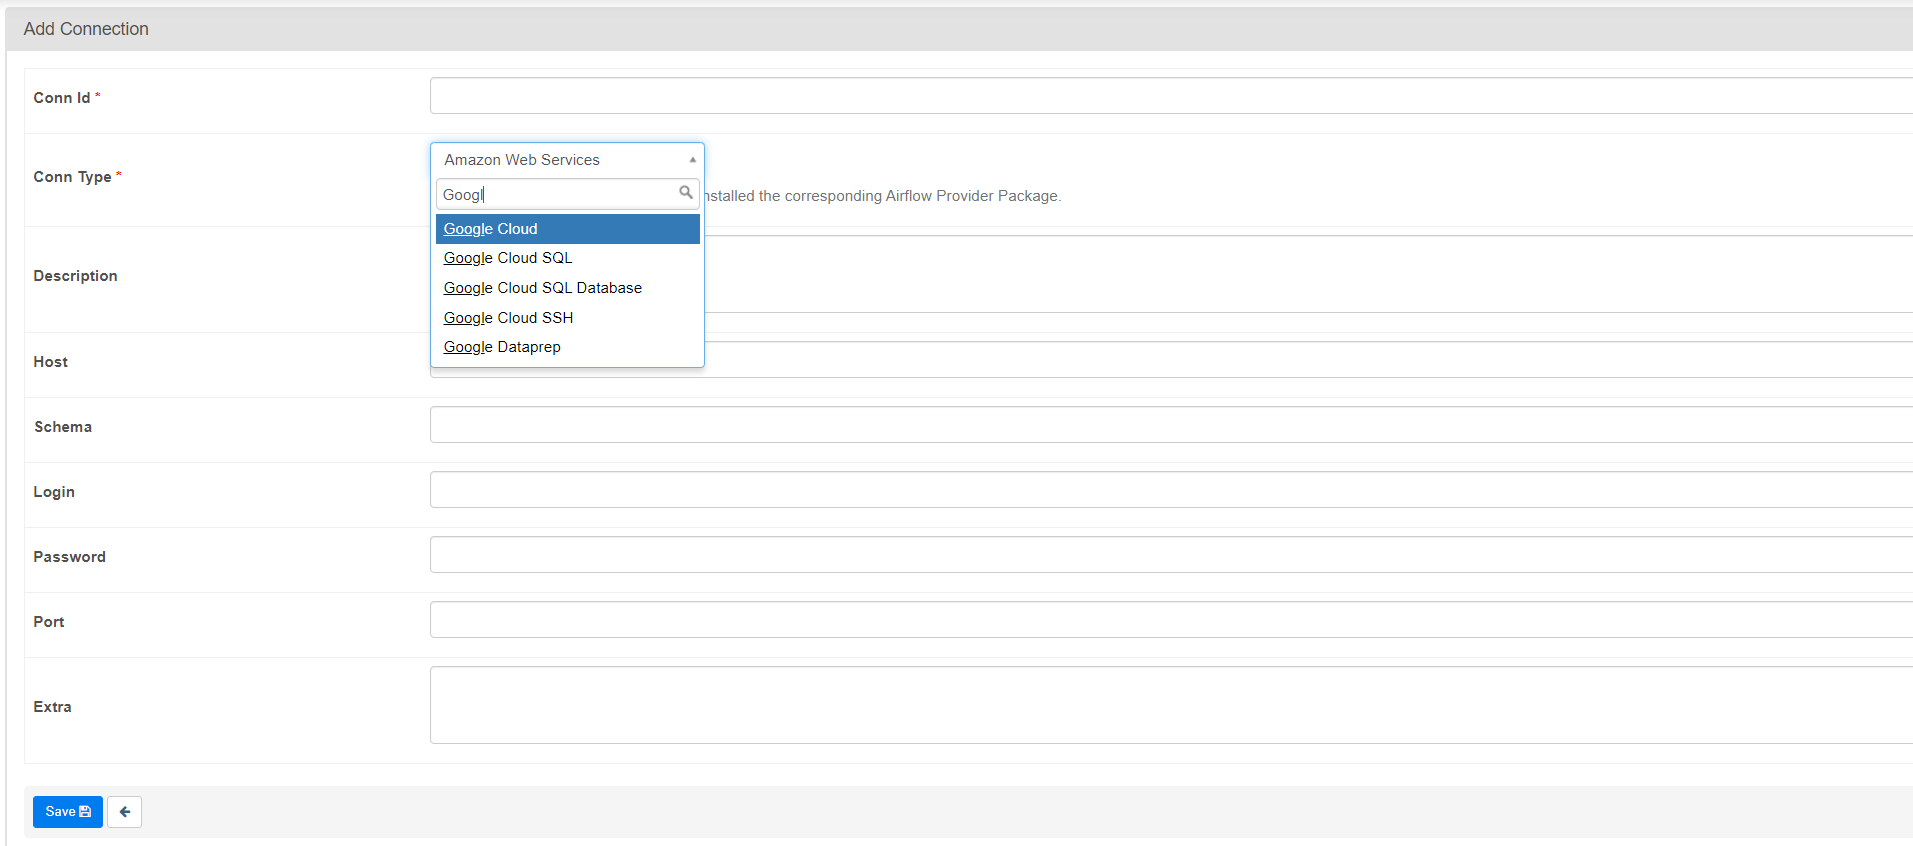Focus the Conn Id input field

(x=1171, y=96)
